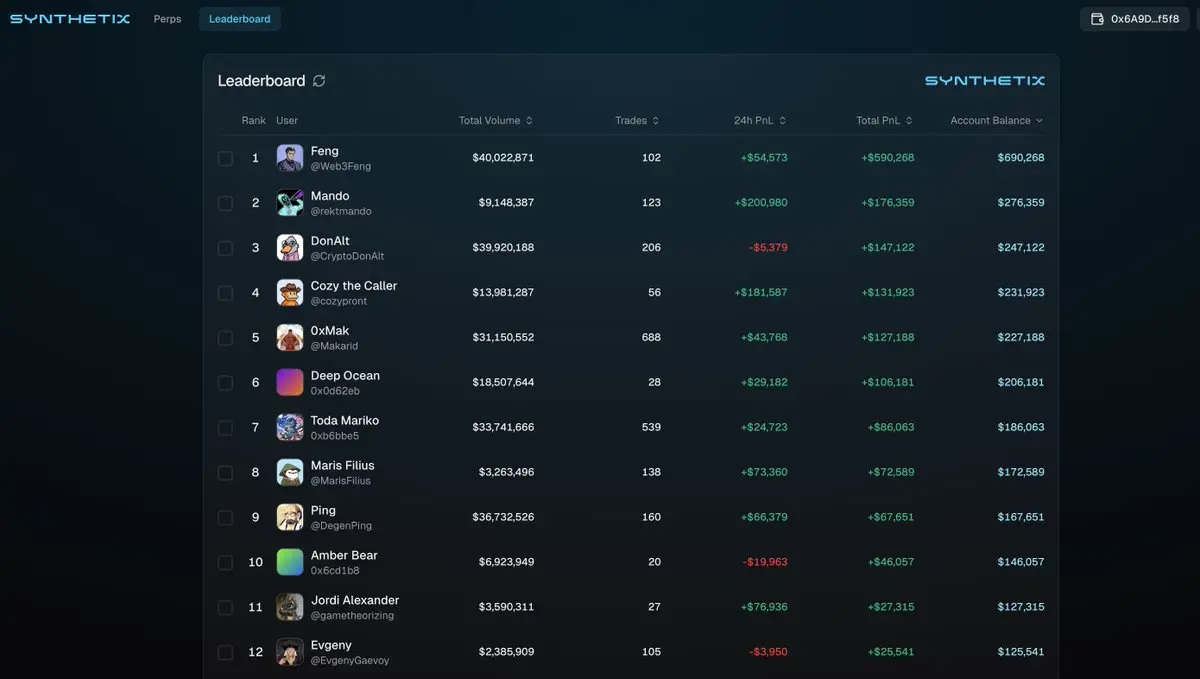The height and width of the screenshot is (679, 1200).
Task: Sort by Total Volume column
Action: click(496, 121)
